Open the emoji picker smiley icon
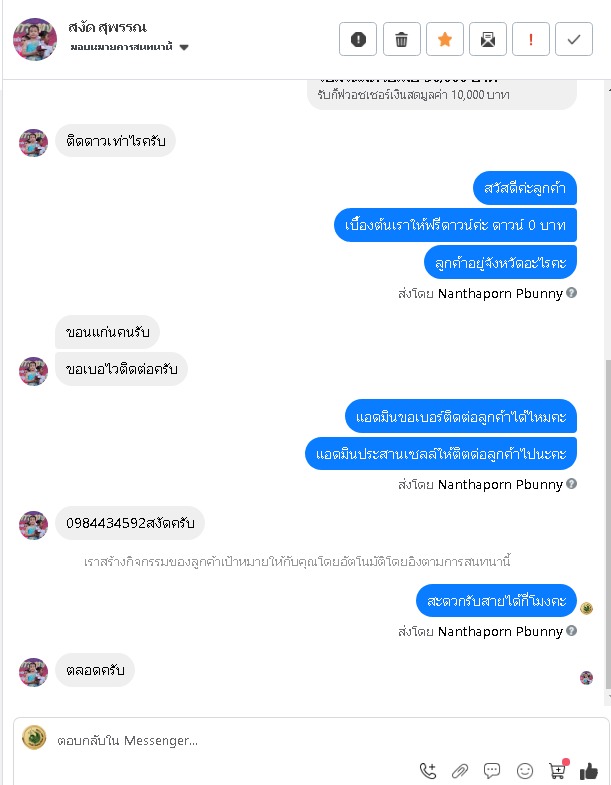Viewport: 611px width, 785px height. pos(524,771)
